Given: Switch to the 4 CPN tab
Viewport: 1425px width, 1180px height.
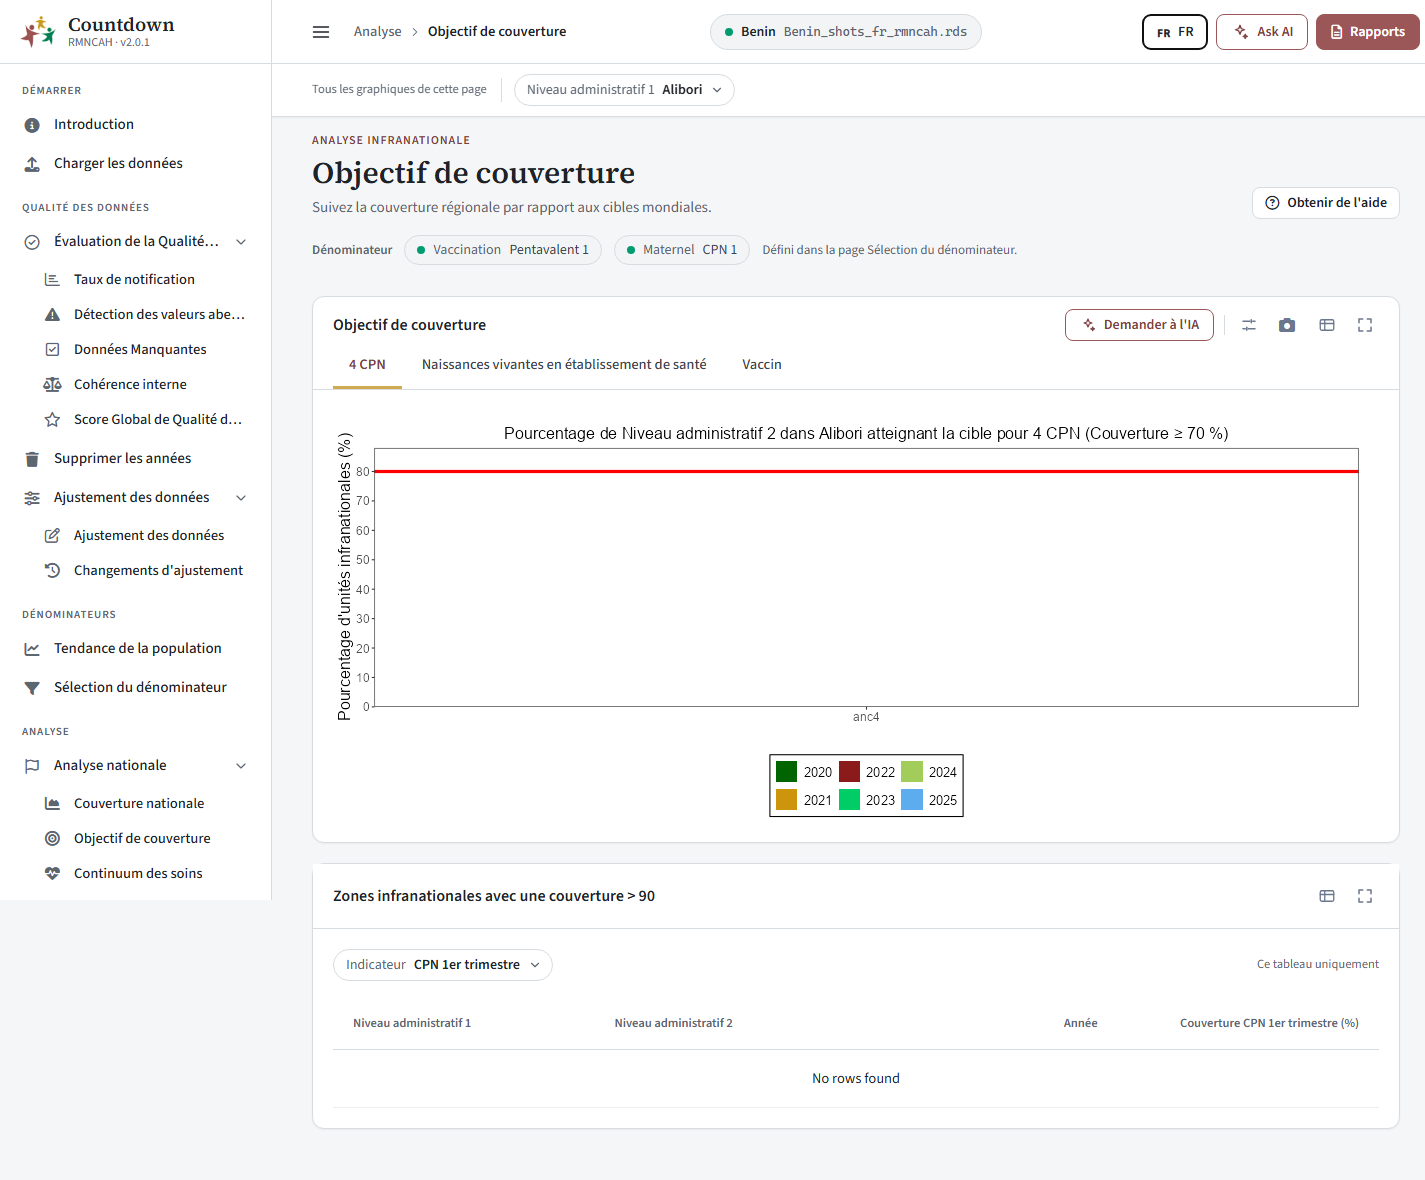Looking at the screenshot, I should 367,365.
